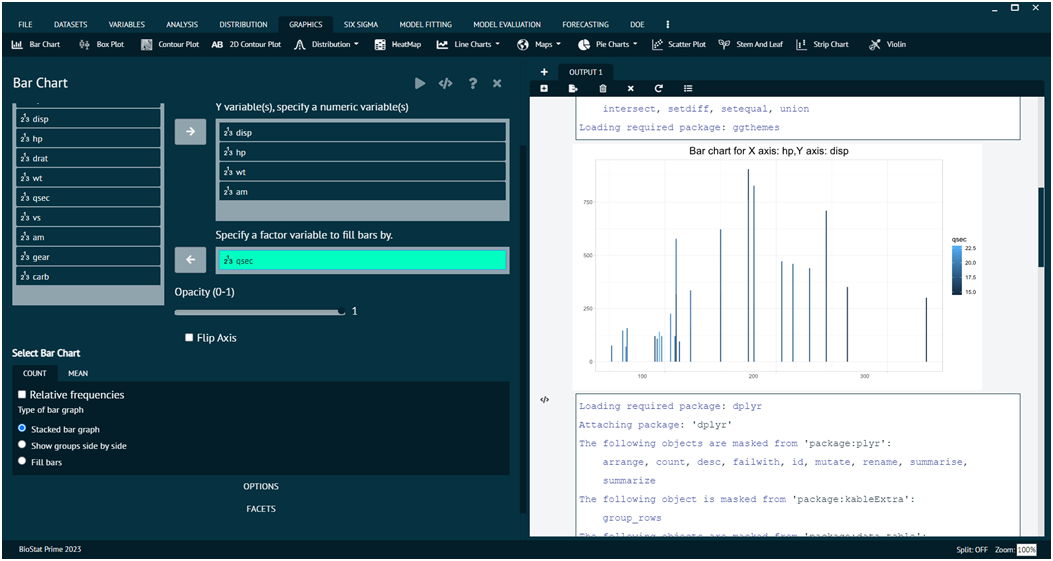This screenshot has height=561, width=1053.
Task: Add a new output tab with plus
Action: pos(544,72)
